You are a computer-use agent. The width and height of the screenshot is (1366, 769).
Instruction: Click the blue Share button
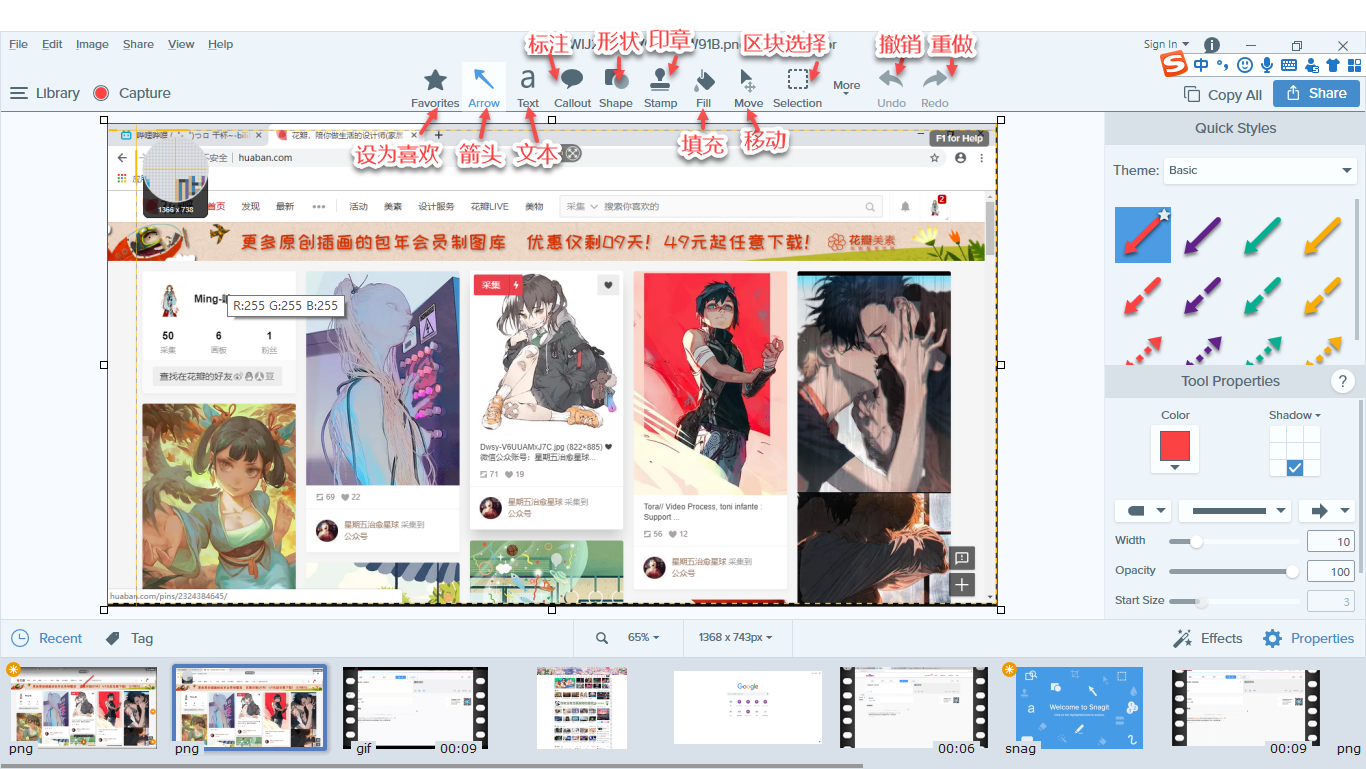point(1316,93)
